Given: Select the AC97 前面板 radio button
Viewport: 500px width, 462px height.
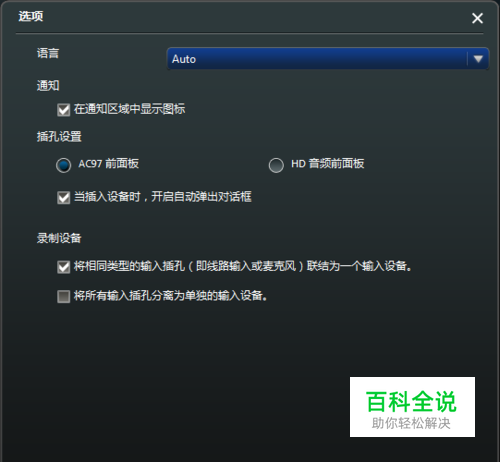Looking at the screenshot, I should pyautogui.click(x=63, y=165).
